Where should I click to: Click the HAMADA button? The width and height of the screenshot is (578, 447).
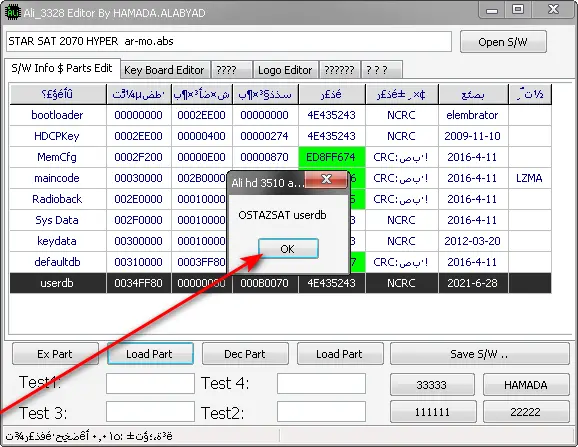point(526,385)
